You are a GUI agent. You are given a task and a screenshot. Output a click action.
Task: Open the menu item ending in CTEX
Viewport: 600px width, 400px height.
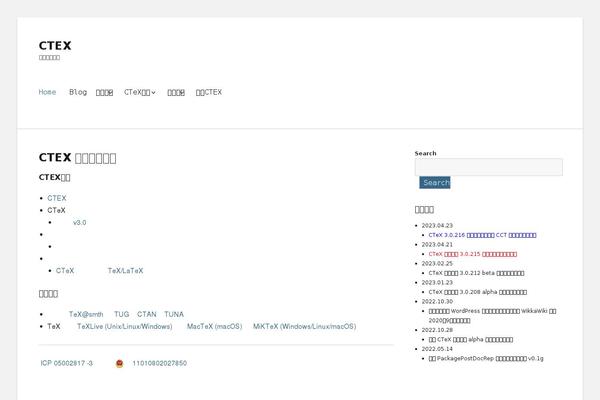tap(209, 92)
